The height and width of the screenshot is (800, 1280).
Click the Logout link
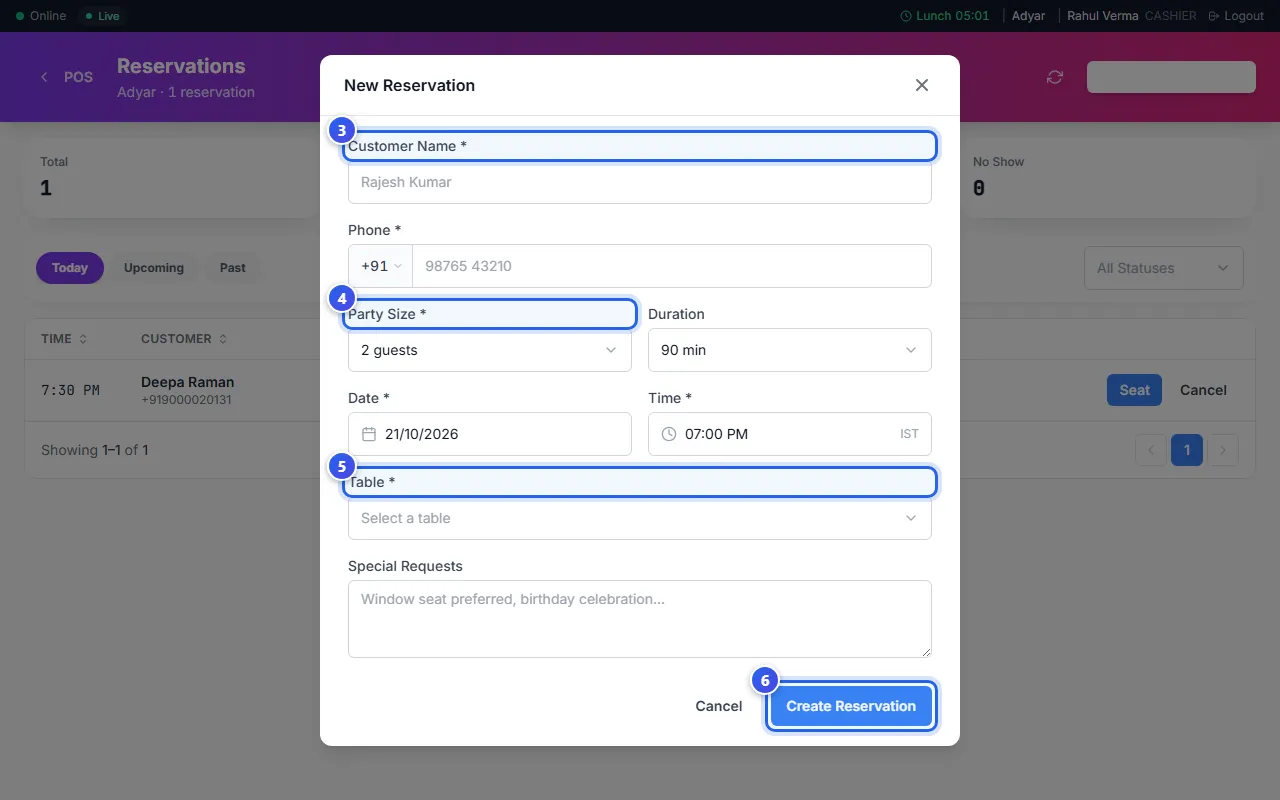pyautogui.click(x=1236, y=16)
